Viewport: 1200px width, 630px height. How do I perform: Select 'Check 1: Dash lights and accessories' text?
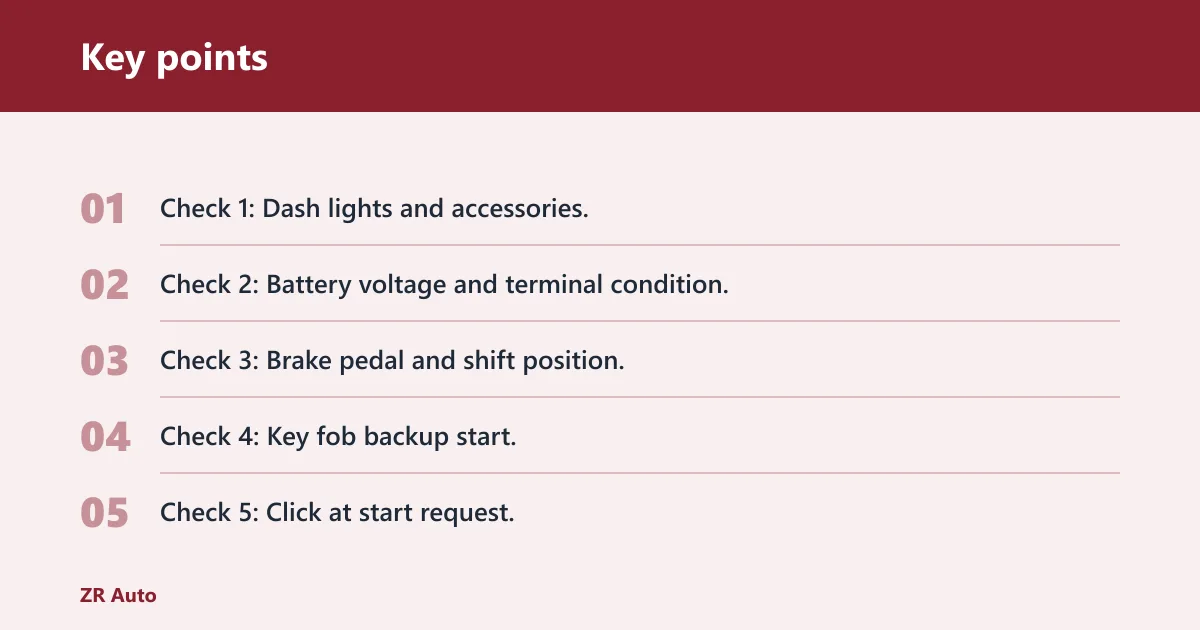tap(374, 209)
